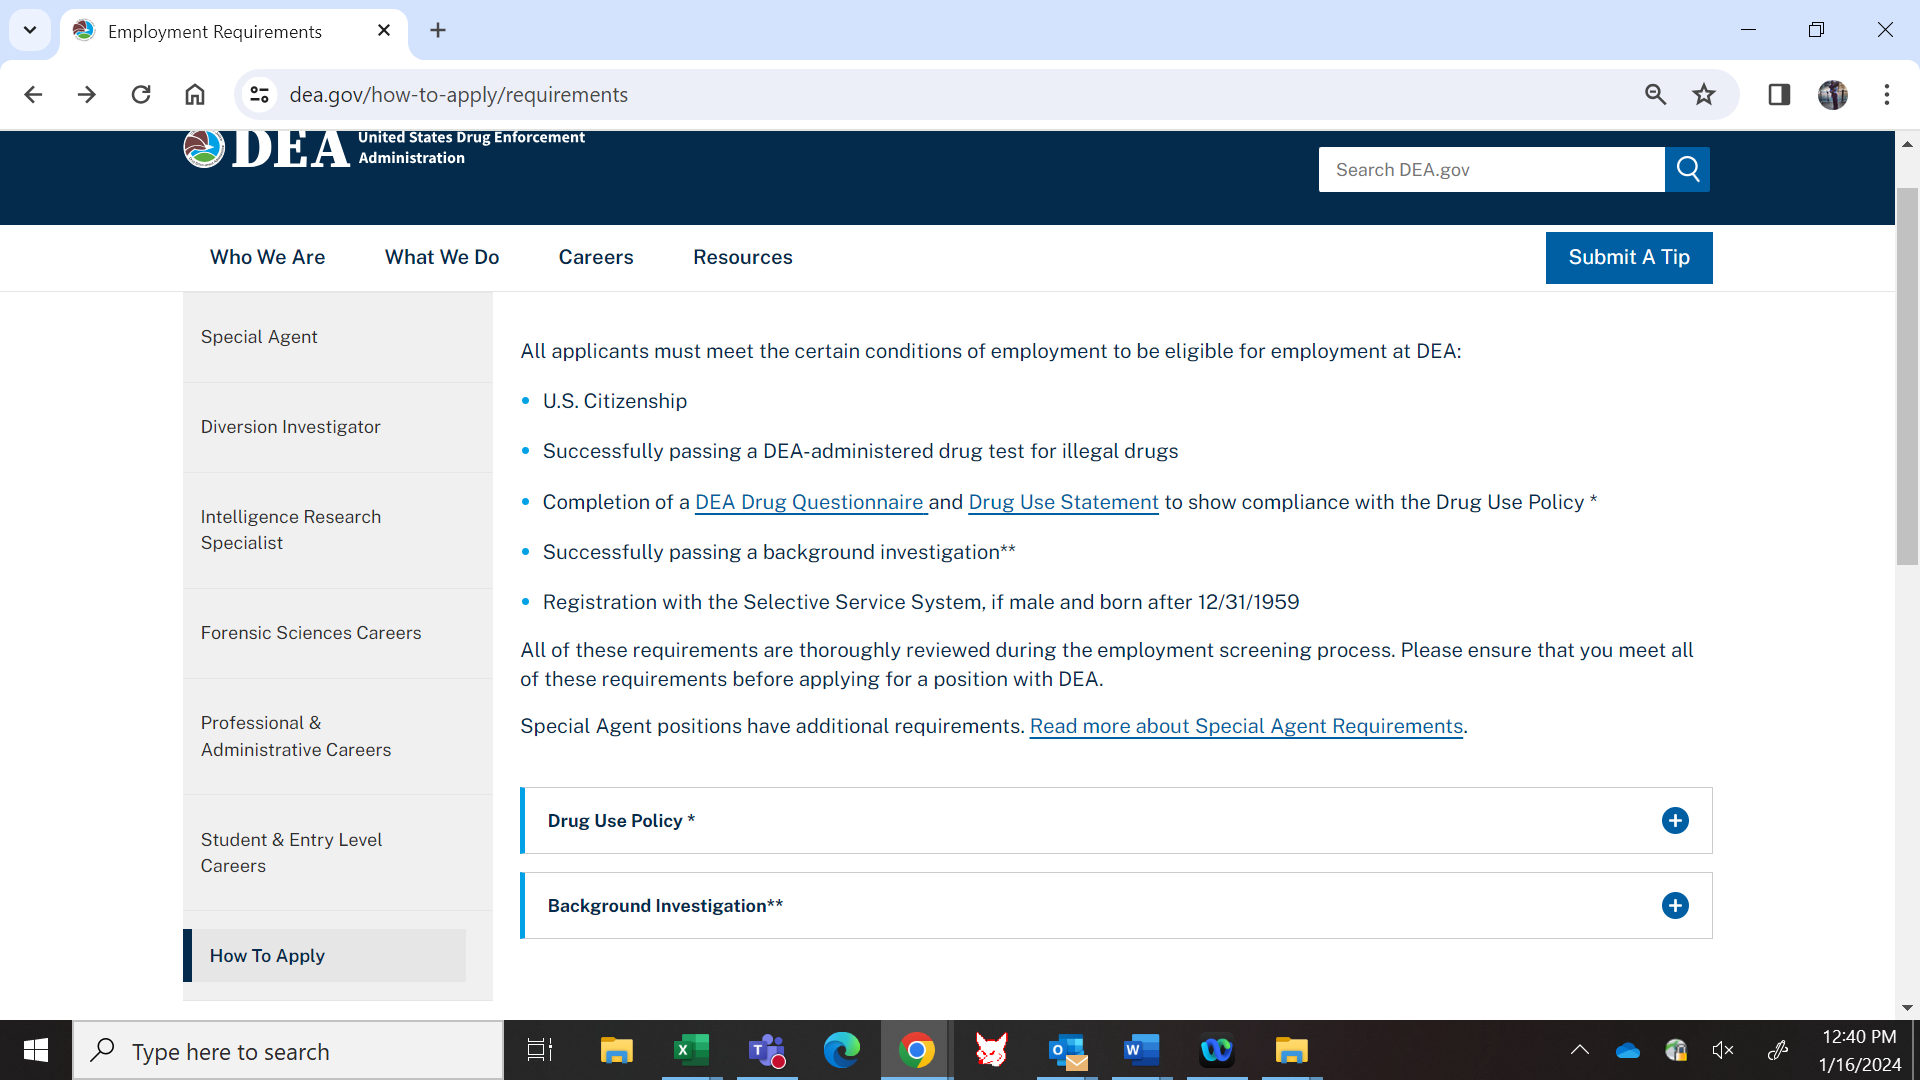This screenshot has height=1080, width=1920.
Task: Click into the Search DEA.gov field
Action: 1490,170
